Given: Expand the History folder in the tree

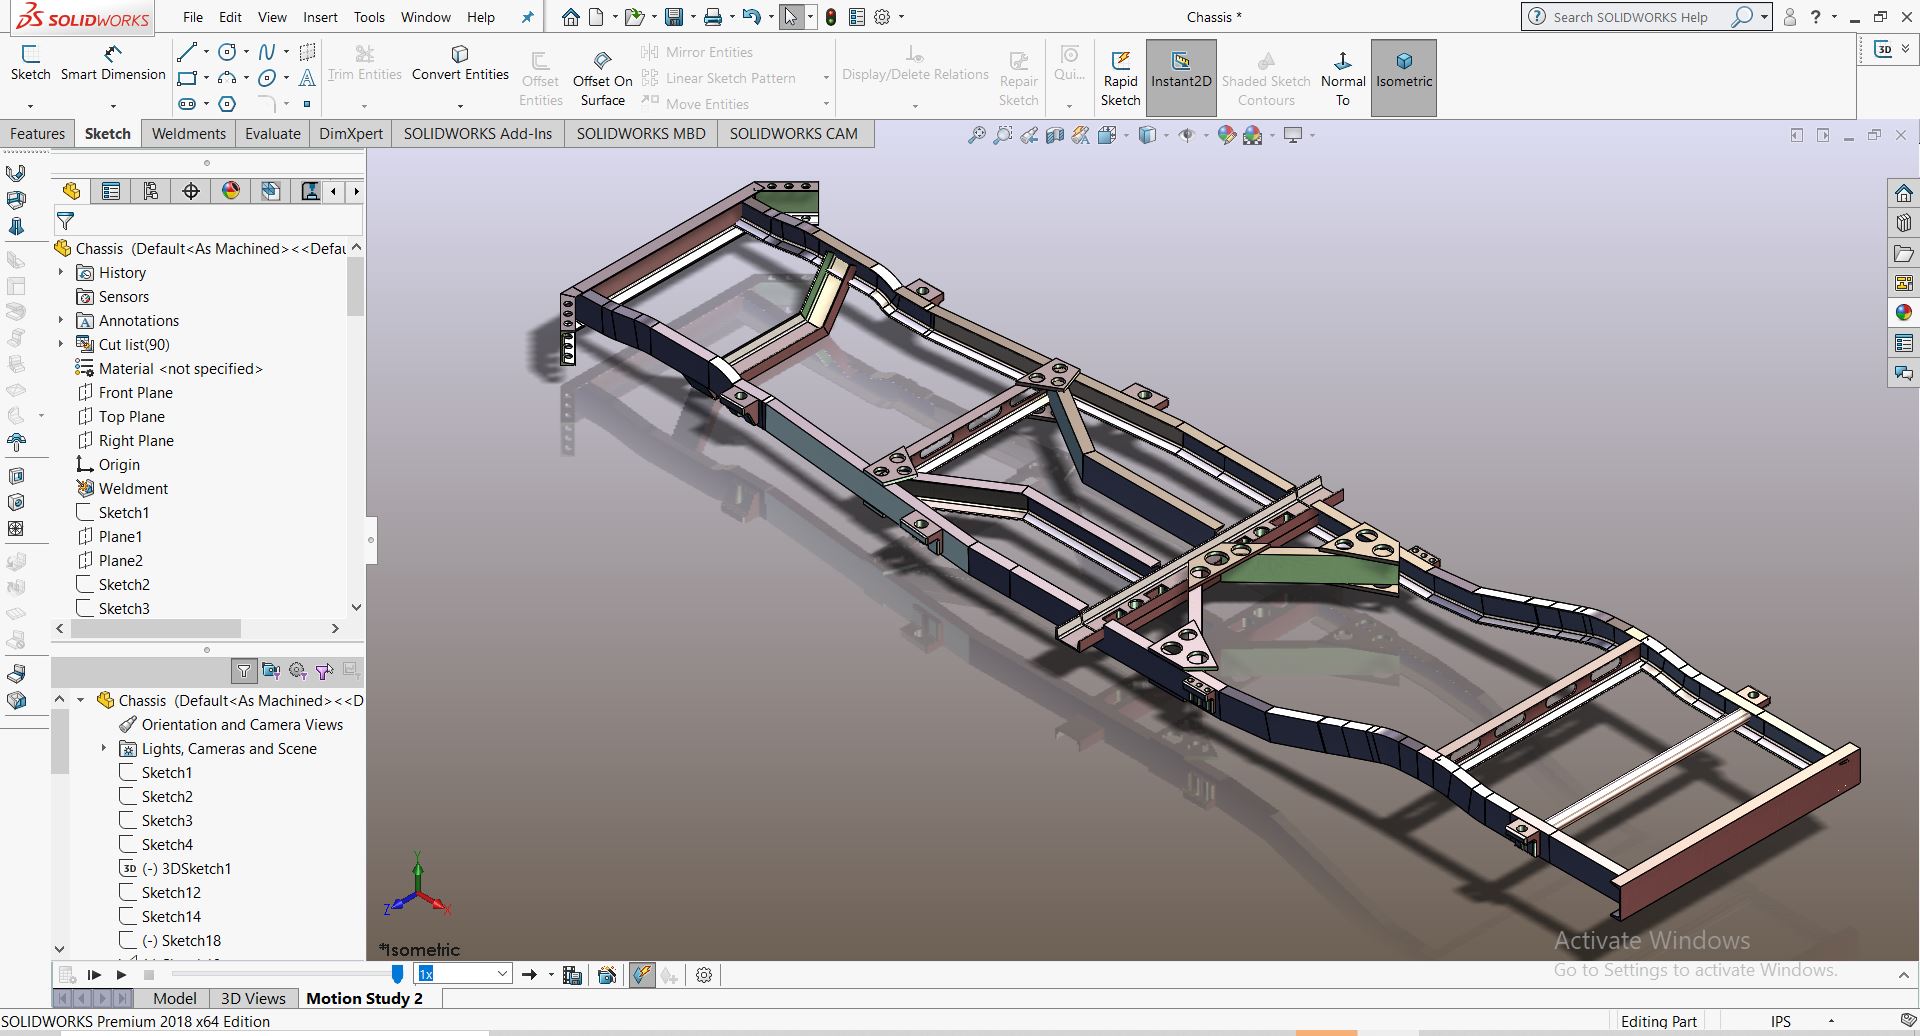Looking at the screenshot, I should pyautogui.click(x=61, y=272).
